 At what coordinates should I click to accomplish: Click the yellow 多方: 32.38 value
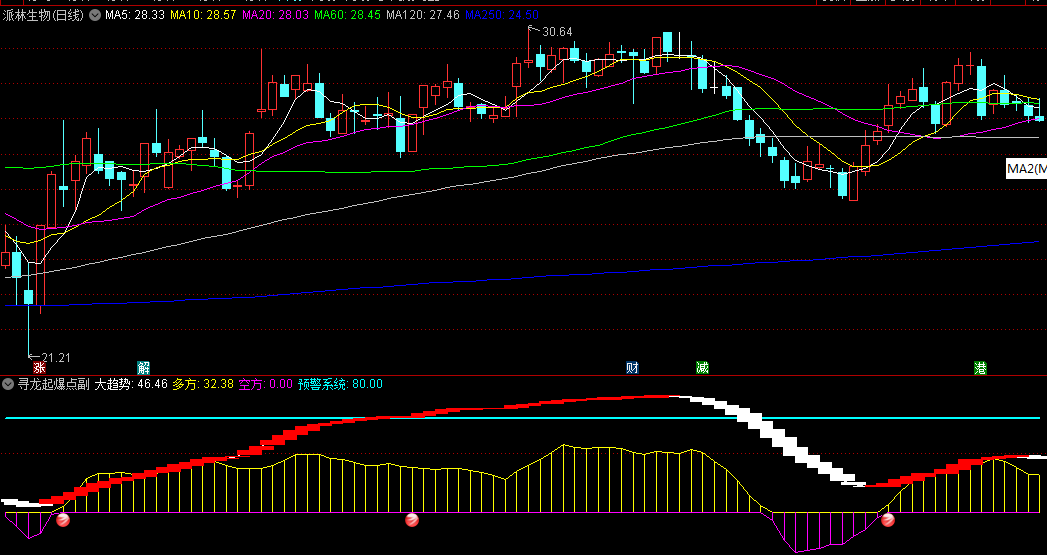[203, 384]
